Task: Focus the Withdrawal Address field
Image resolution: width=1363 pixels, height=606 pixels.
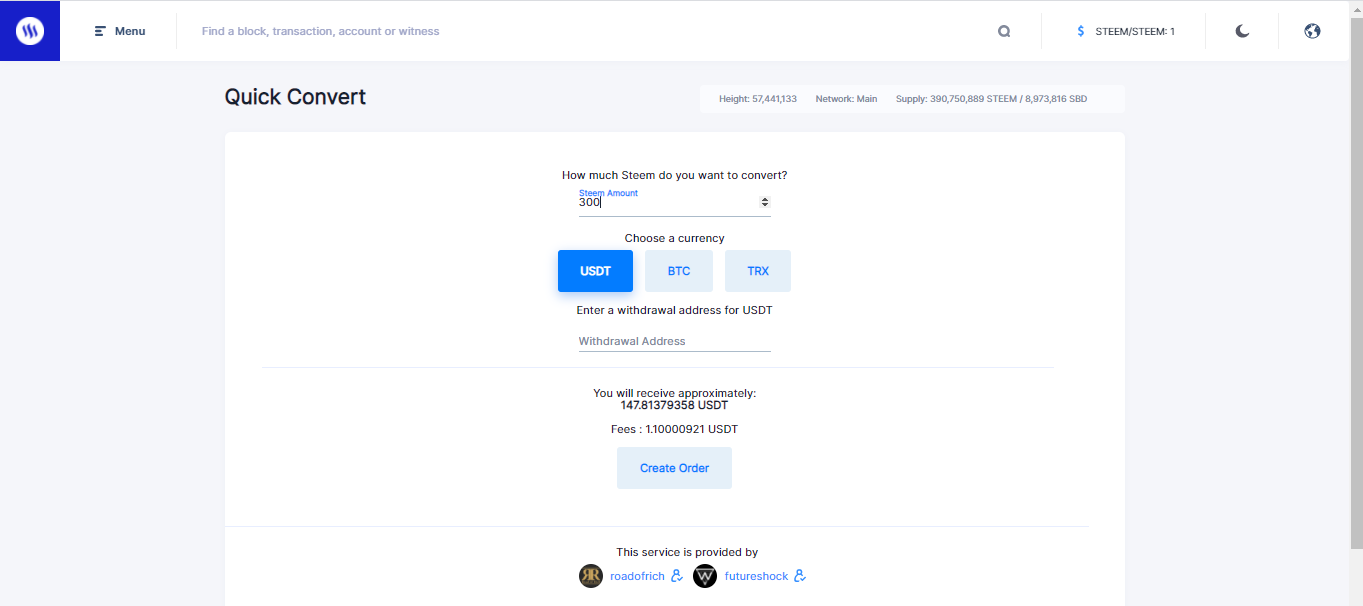Action: 675,341
